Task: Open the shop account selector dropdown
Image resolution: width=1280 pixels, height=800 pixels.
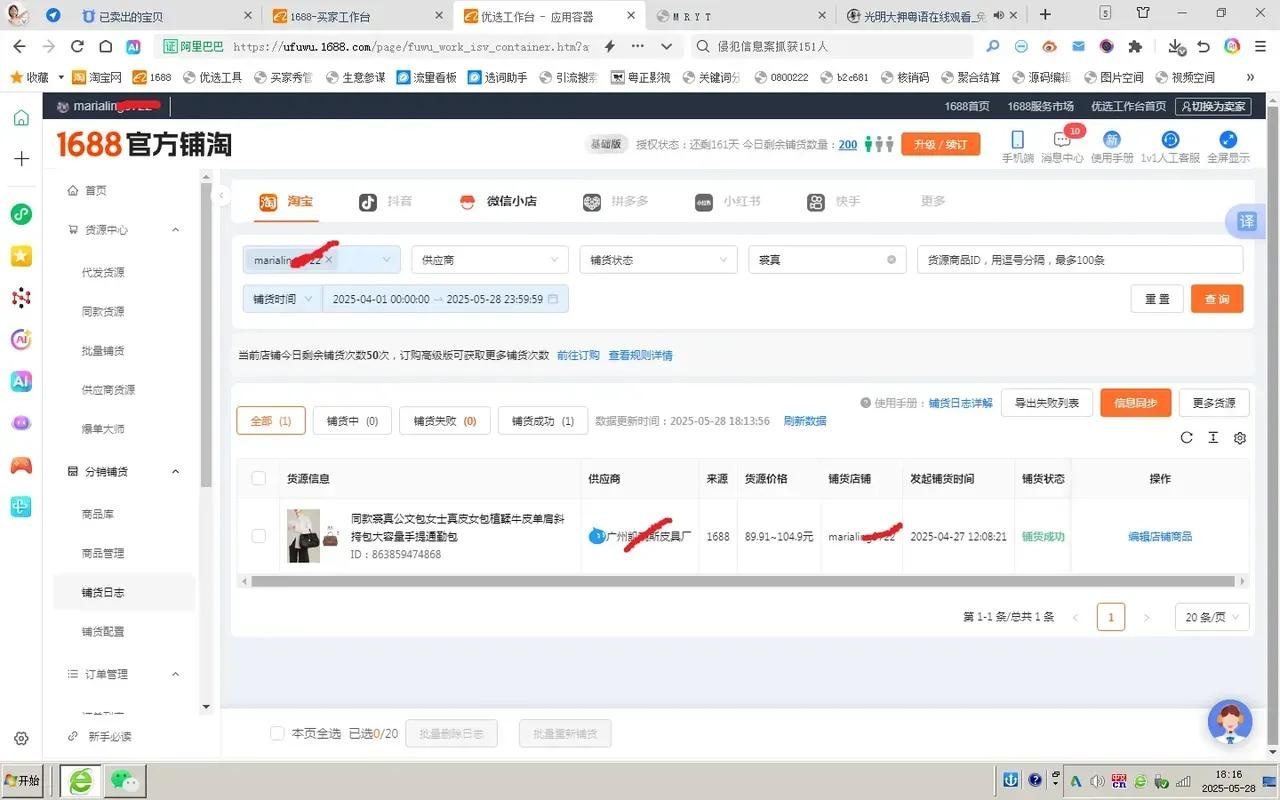Action: pyautogui.click(x=322, y=260)
